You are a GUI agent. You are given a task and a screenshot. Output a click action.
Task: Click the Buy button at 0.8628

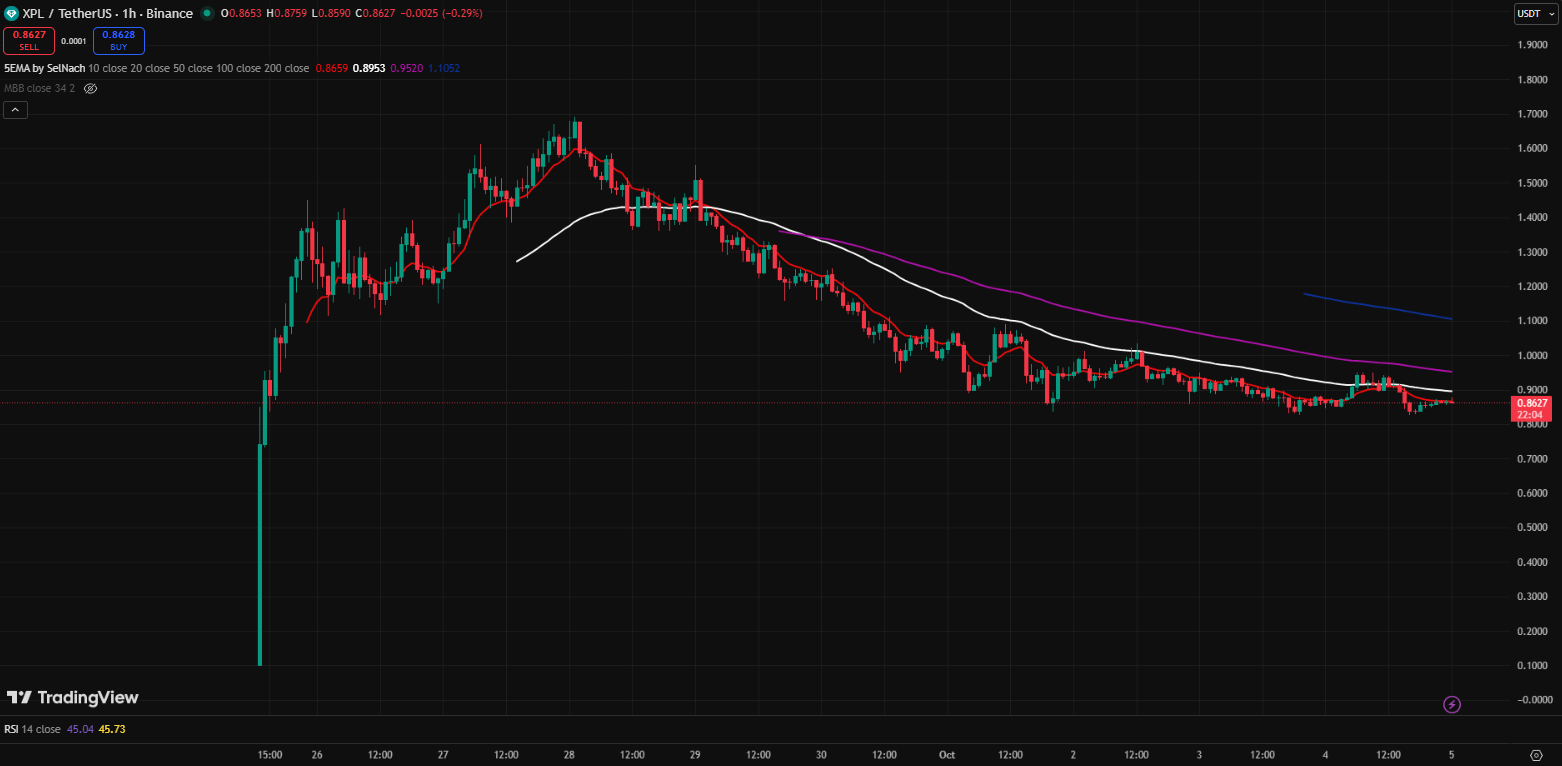click(x=119, y=41)
